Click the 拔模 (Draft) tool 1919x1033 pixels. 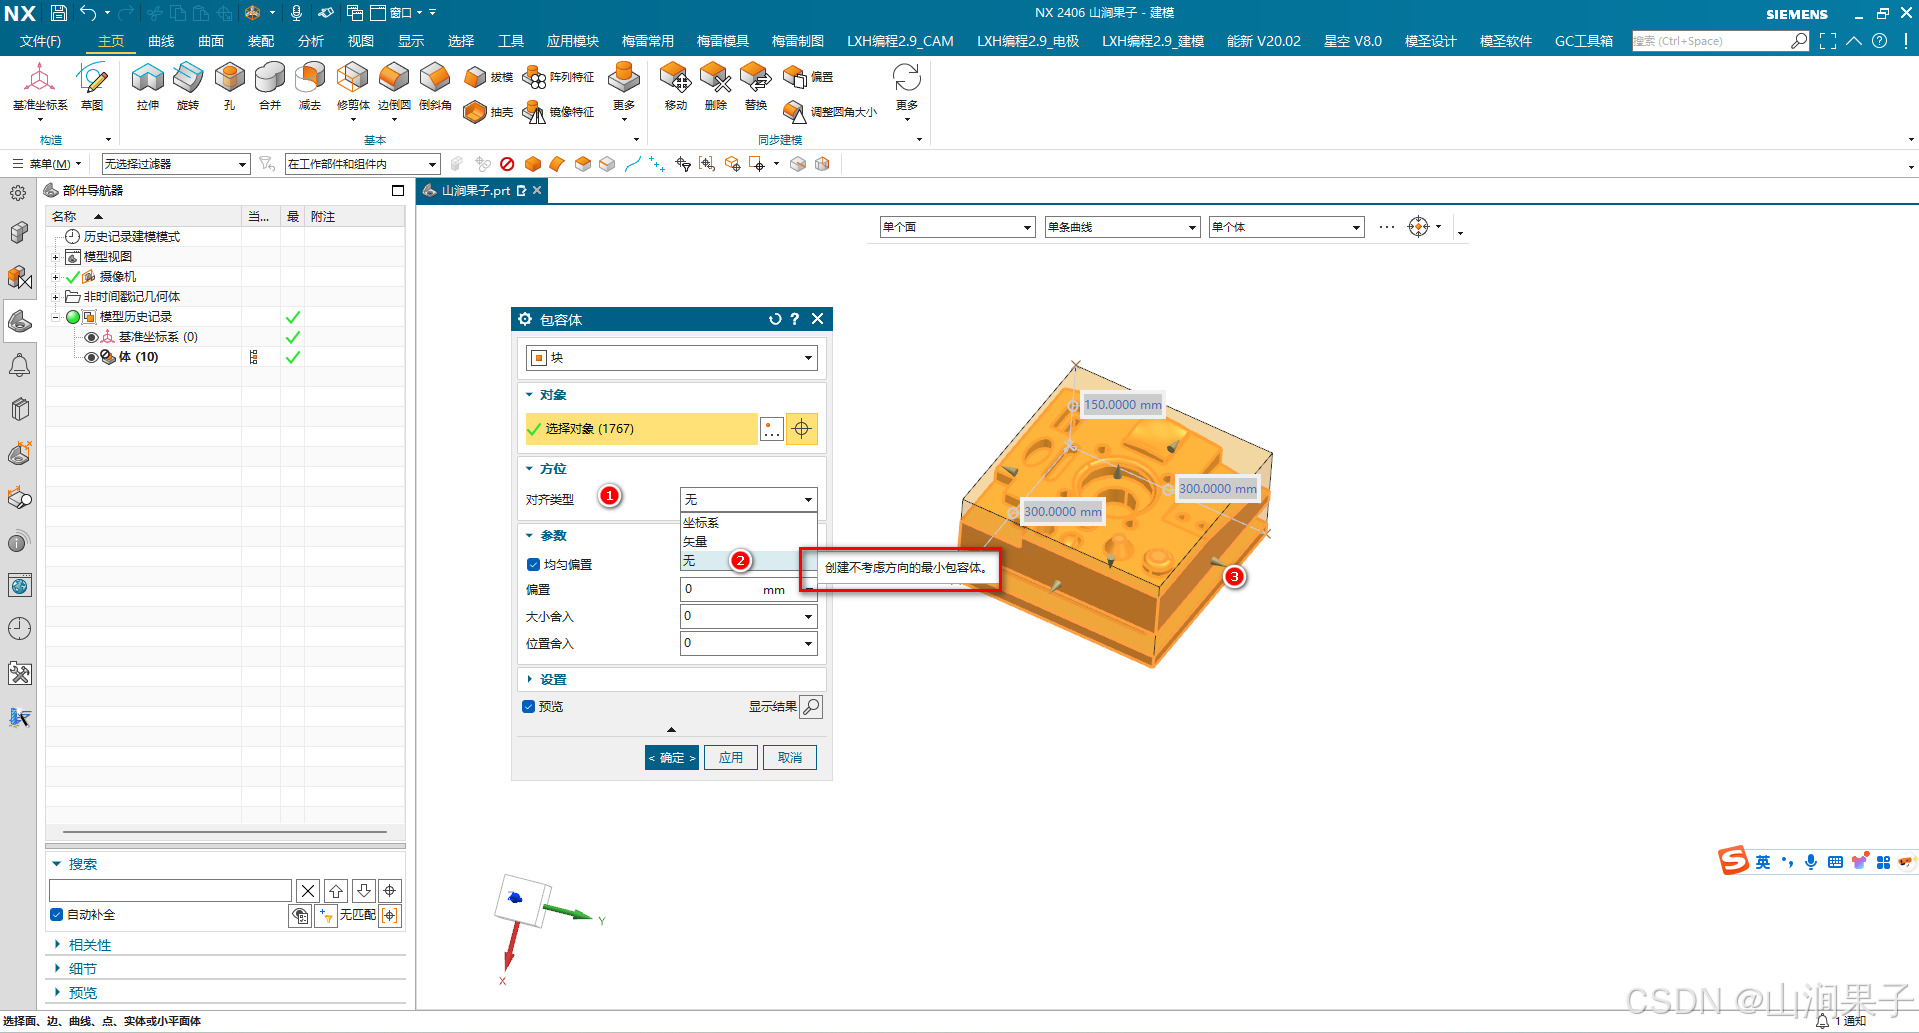[489, 77]
